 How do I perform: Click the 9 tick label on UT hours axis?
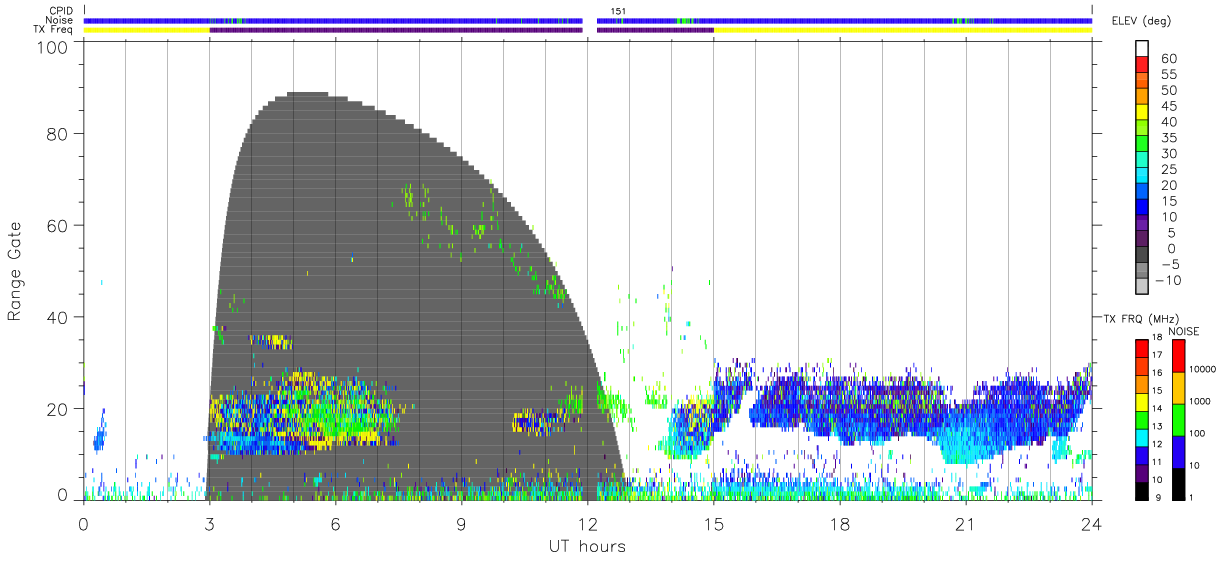(461, 523)
